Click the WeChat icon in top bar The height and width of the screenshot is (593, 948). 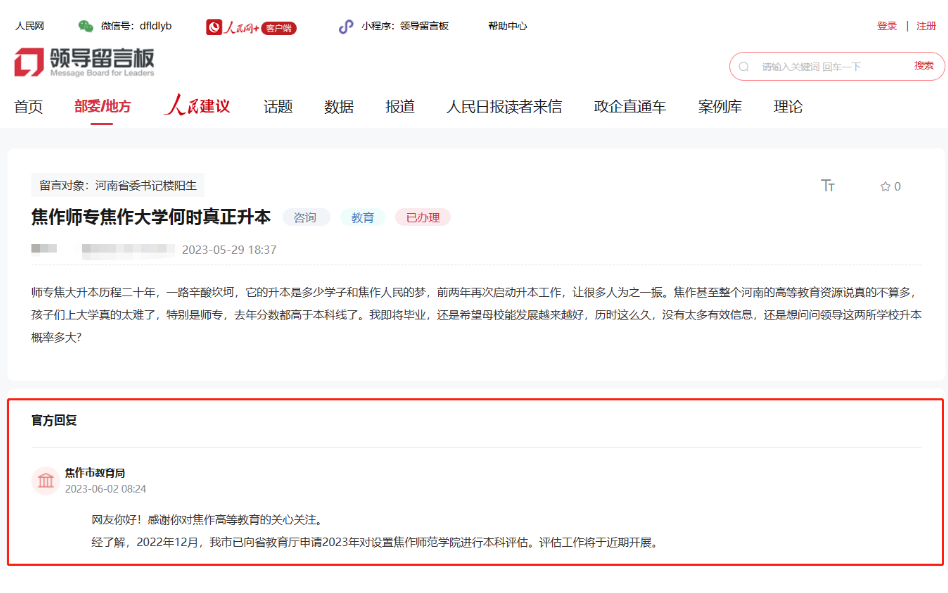[x=86, y=26]
